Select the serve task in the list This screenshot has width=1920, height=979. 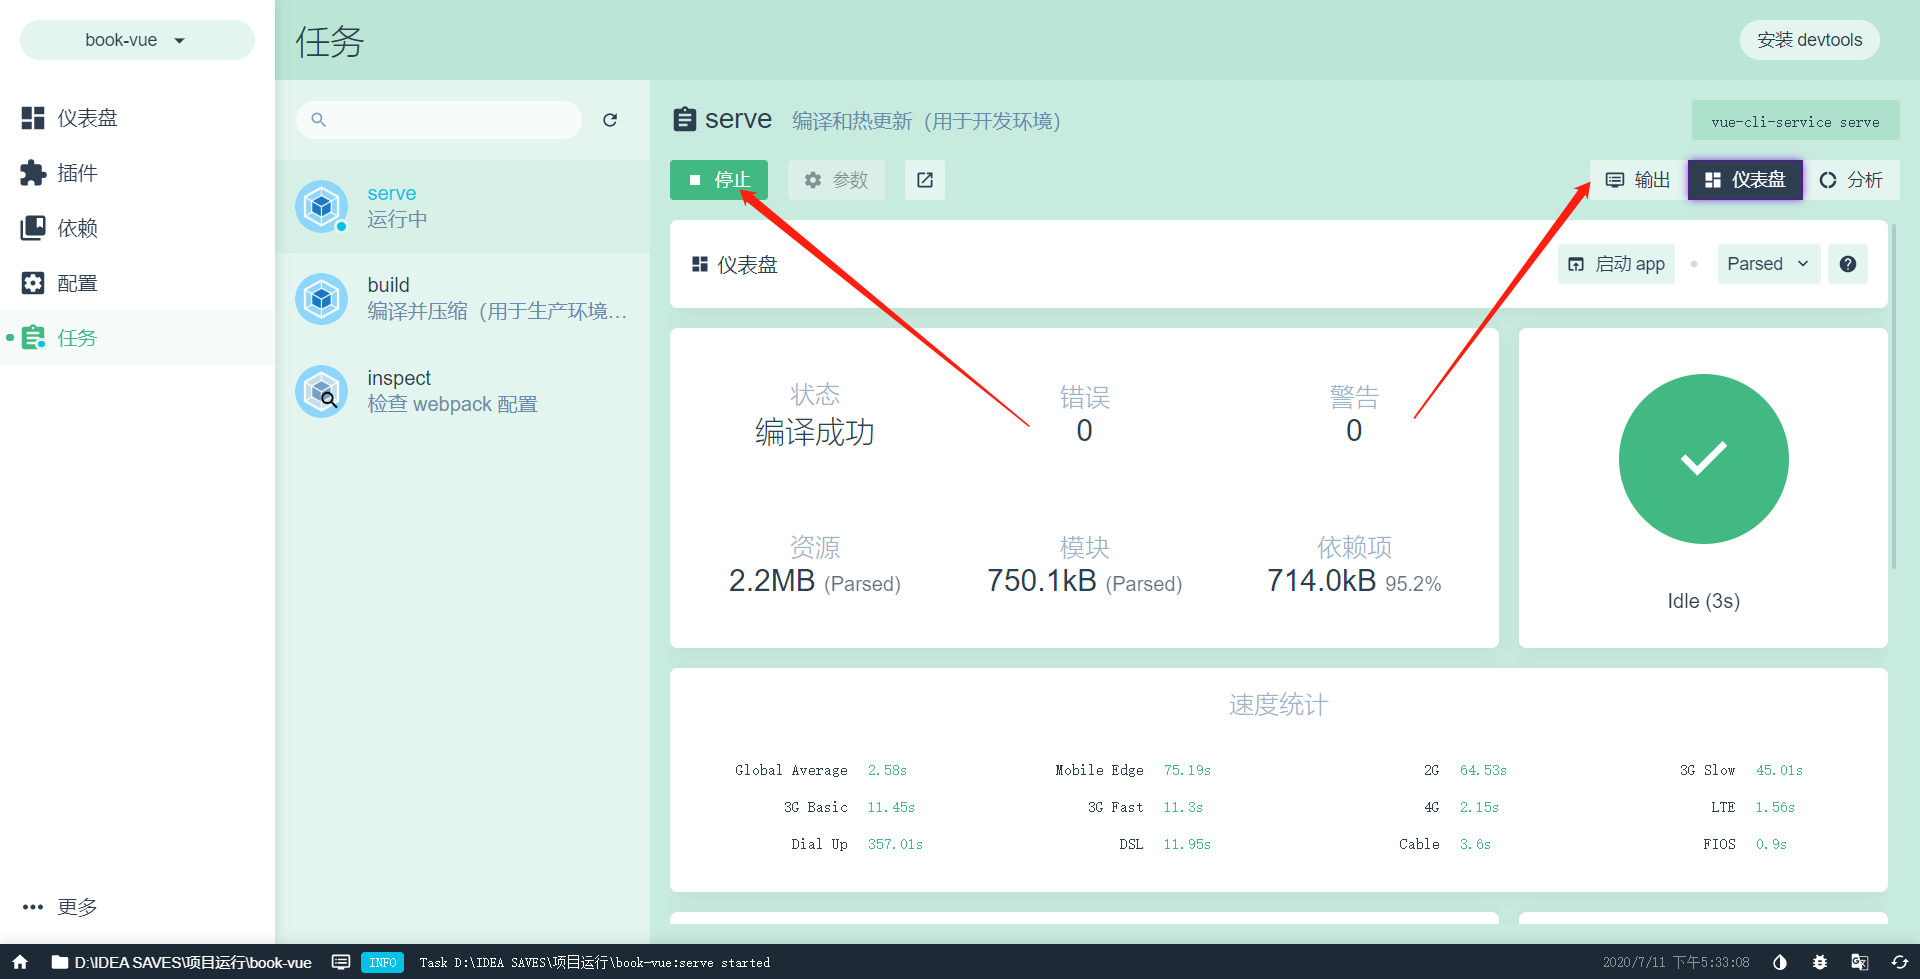tap(462, 206)
